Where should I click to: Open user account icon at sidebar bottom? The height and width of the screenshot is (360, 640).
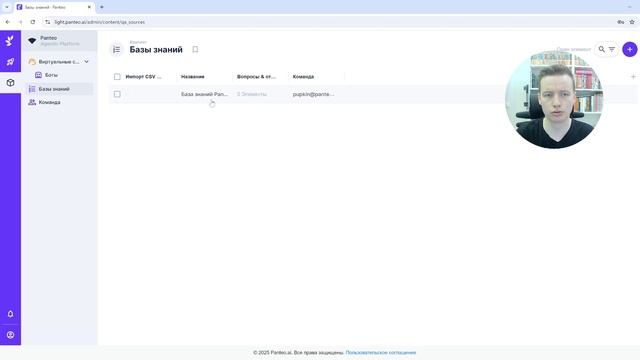coord(10,335)
